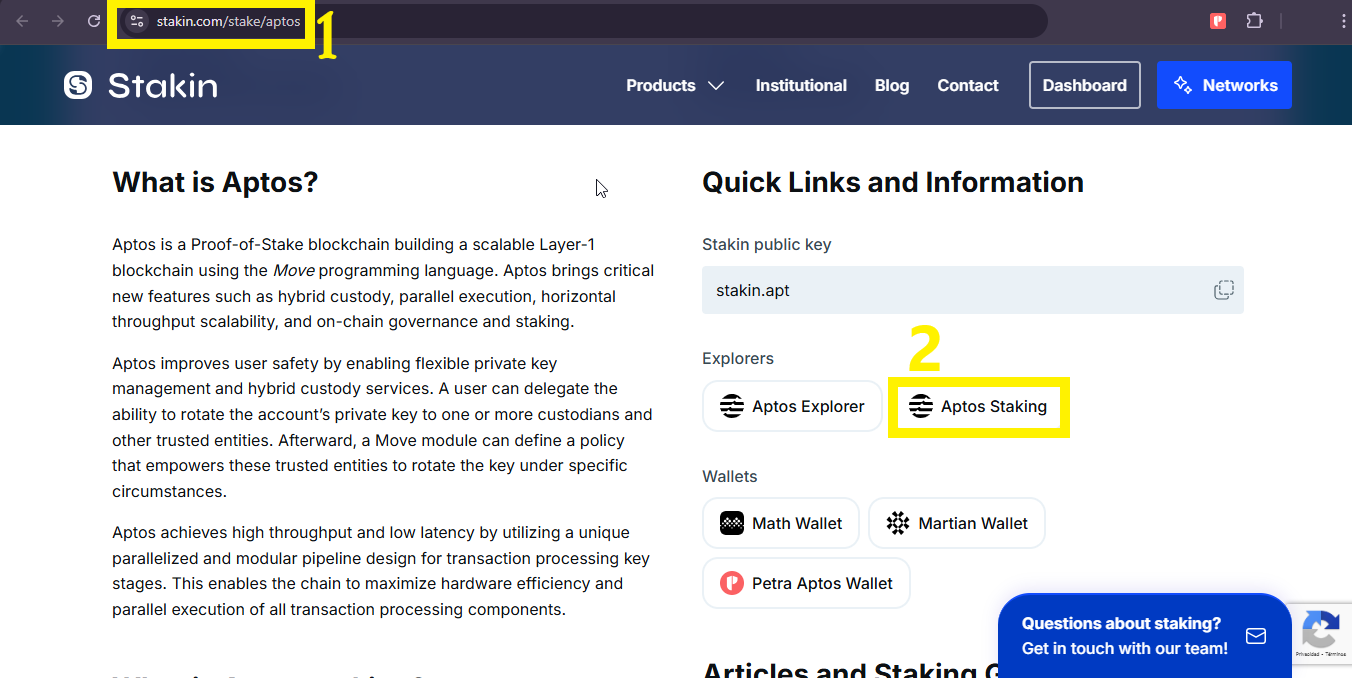Click the Wallets label
Viewport: 1352px width, 678px height.
(x=730, y=476)
